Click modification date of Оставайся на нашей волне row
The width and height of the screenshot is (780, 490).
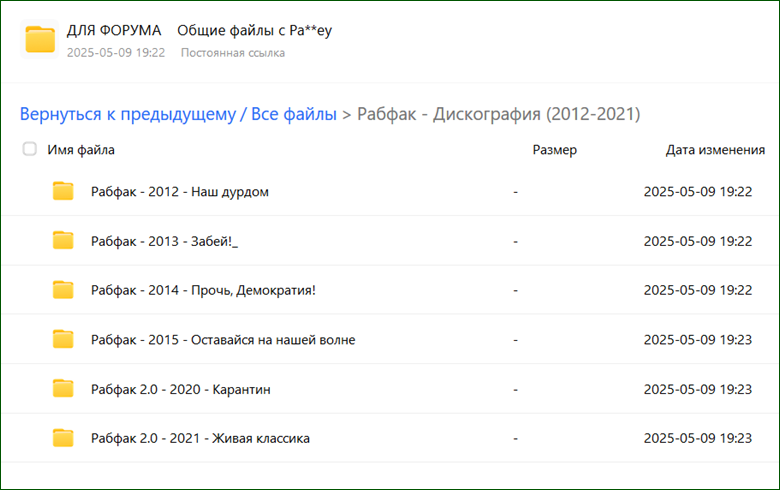click(x=698, y=340)
